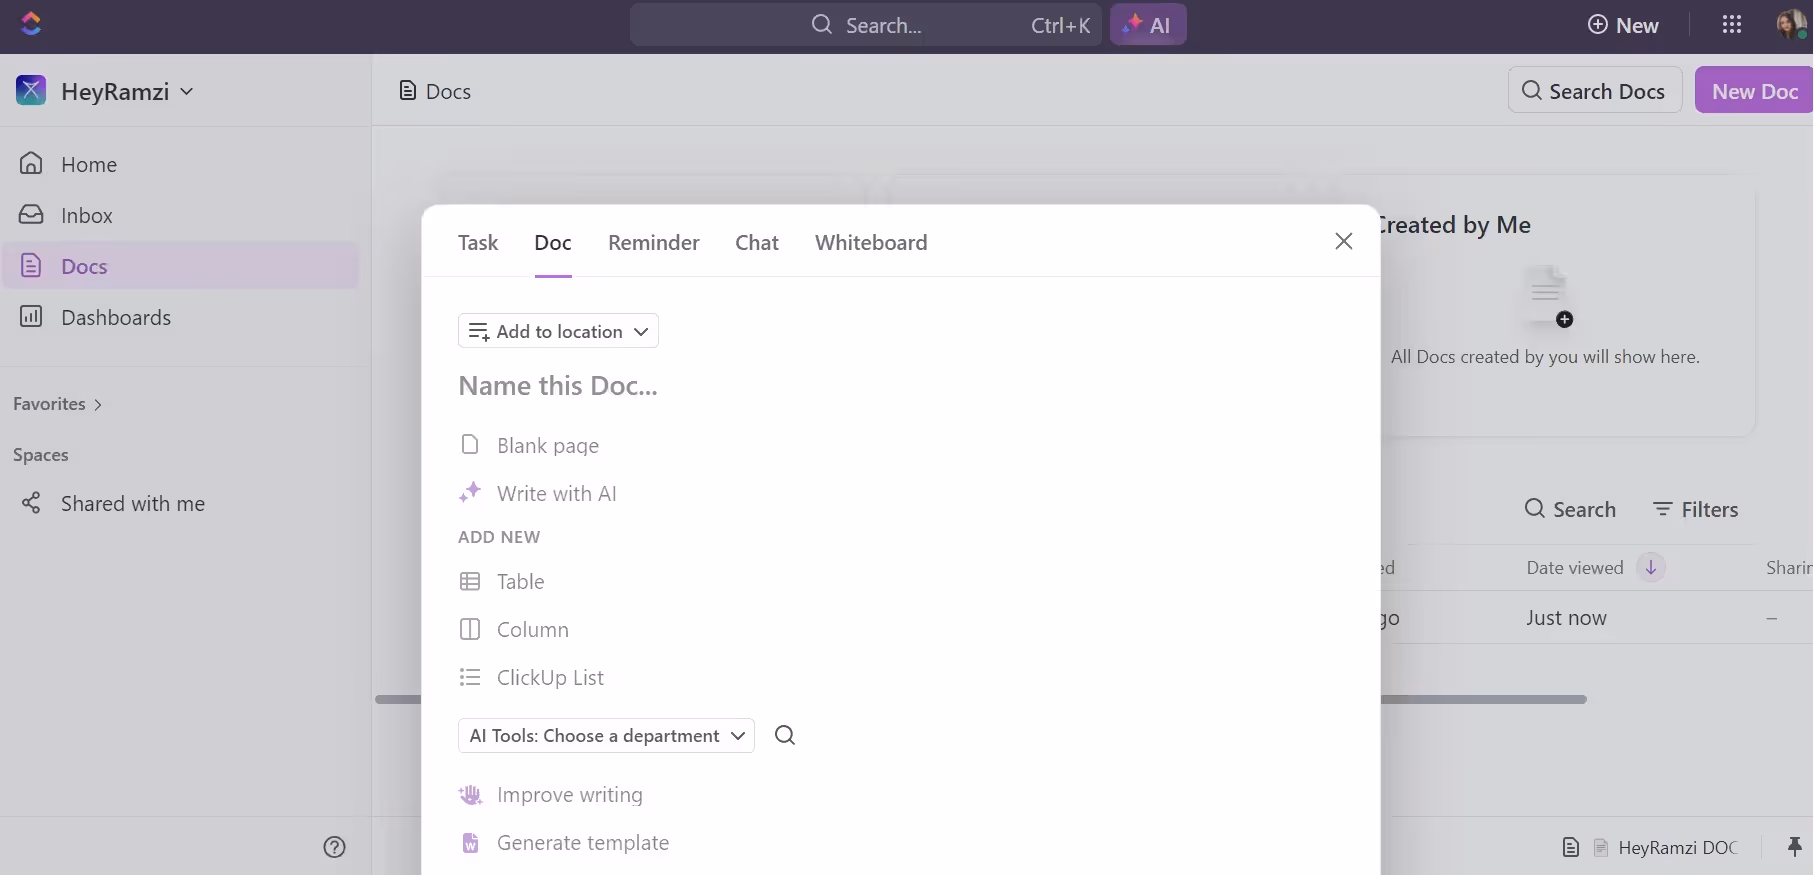Open Inbox from the sidebar
Screen dimensions: 1814x875
(x=86, y=216)
